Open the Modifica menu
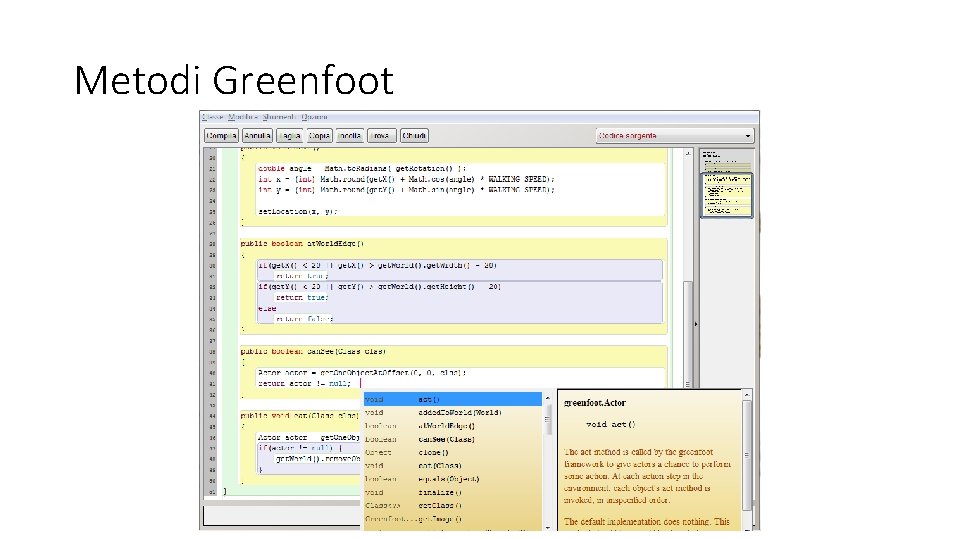This screenshot has width=960, height=540. coord(243,117)
